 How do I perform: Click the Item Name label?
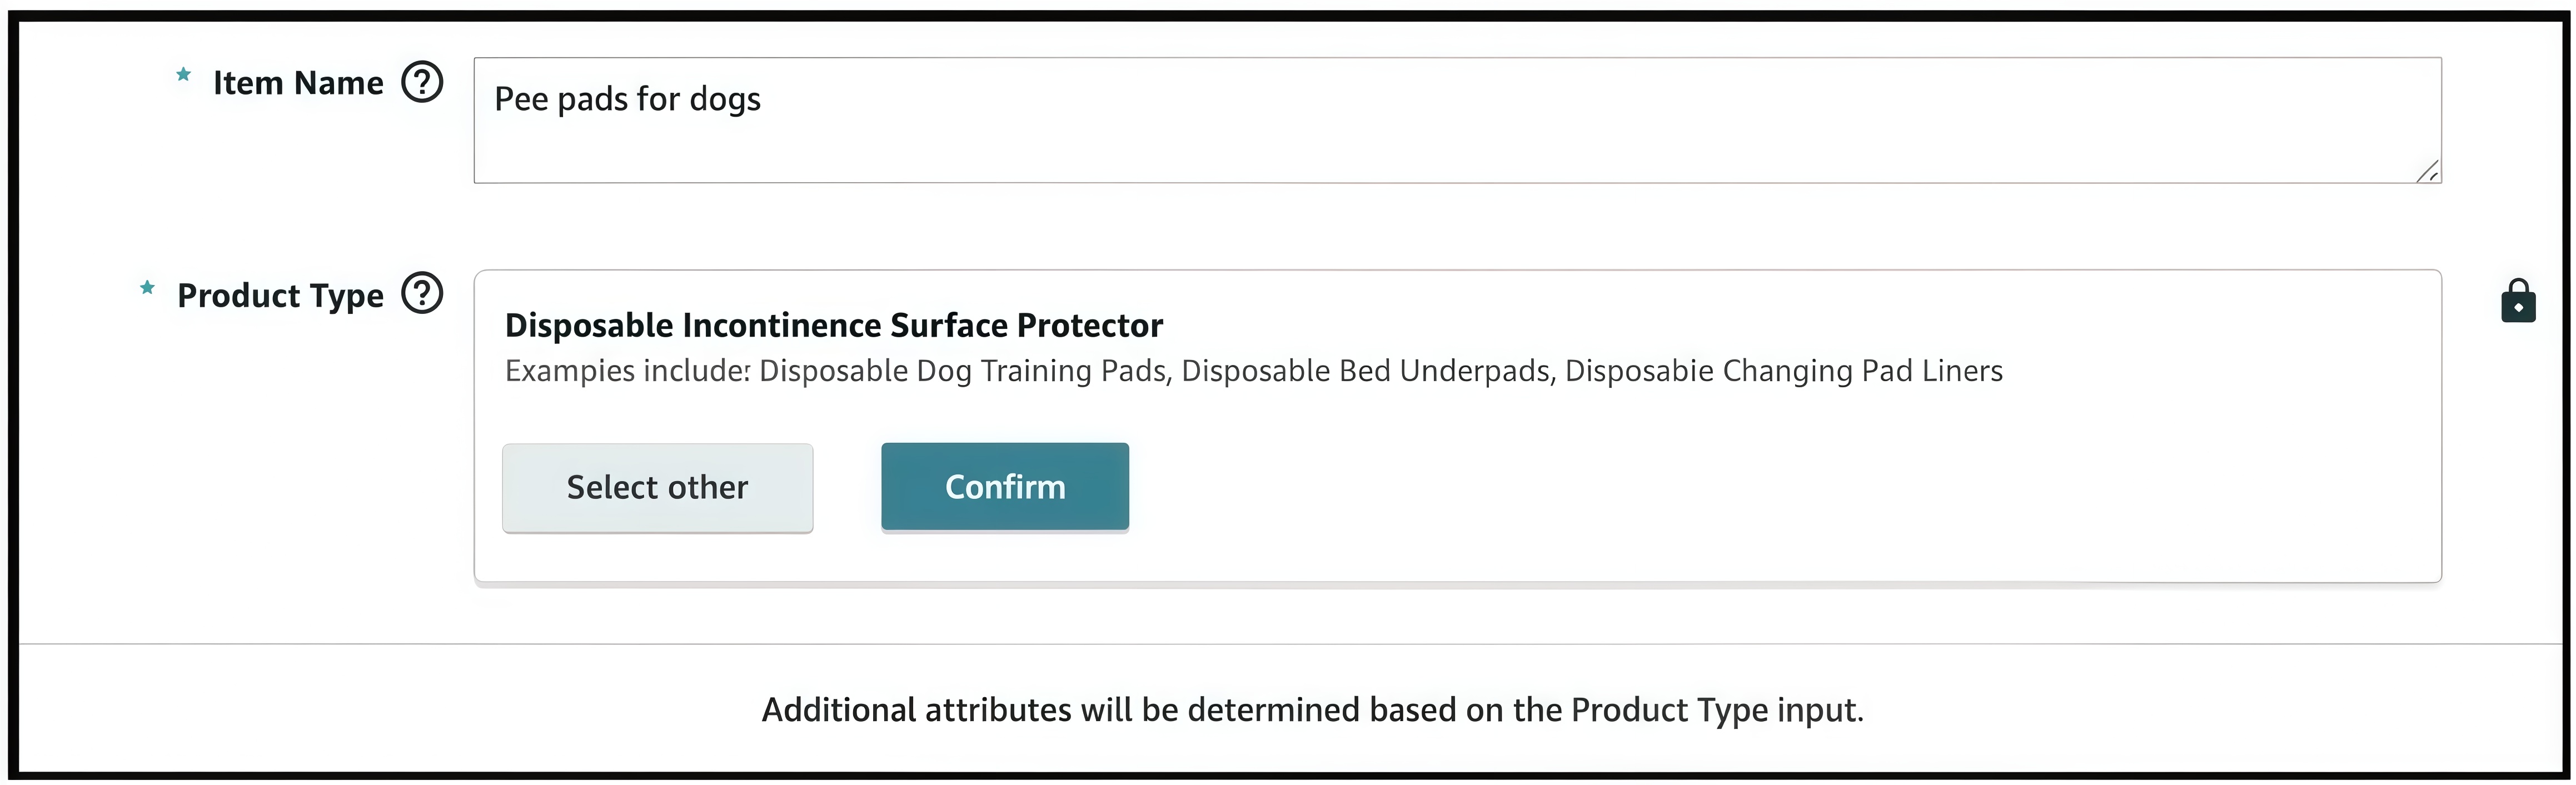pos(298,83)
